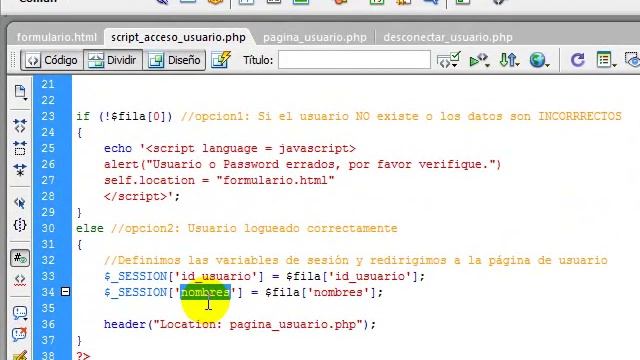Viewport: 640px width, 360px height.
Task: Click comment //opcion2: Usuario logueado correctamente
Action: [254, 228]
